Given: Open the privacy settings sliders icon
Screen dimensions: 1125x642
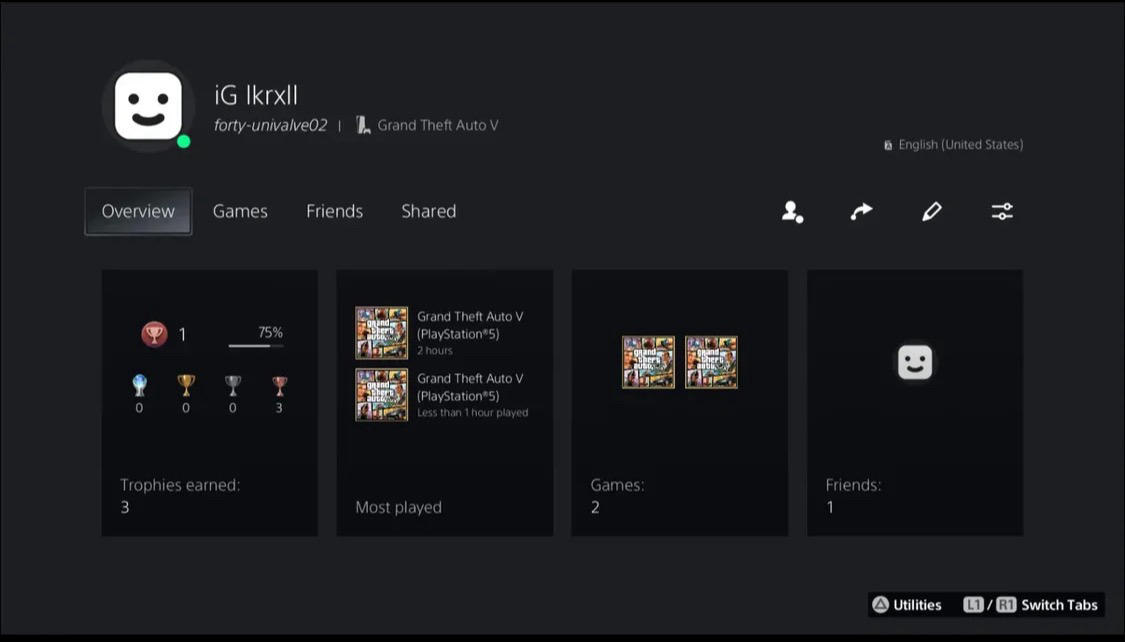Looking at the screenshot, I should pyautogui.click(x=1002, y=211).
